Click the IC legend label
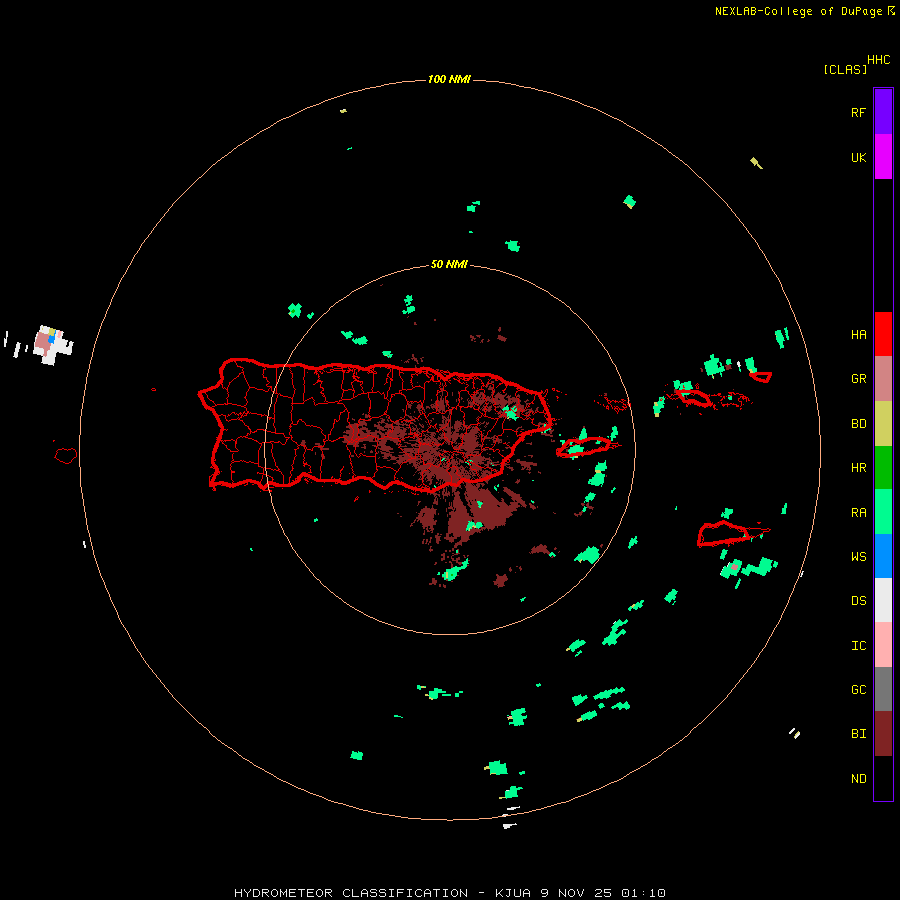This screenshot has height=900, width=900. (858, 646)
